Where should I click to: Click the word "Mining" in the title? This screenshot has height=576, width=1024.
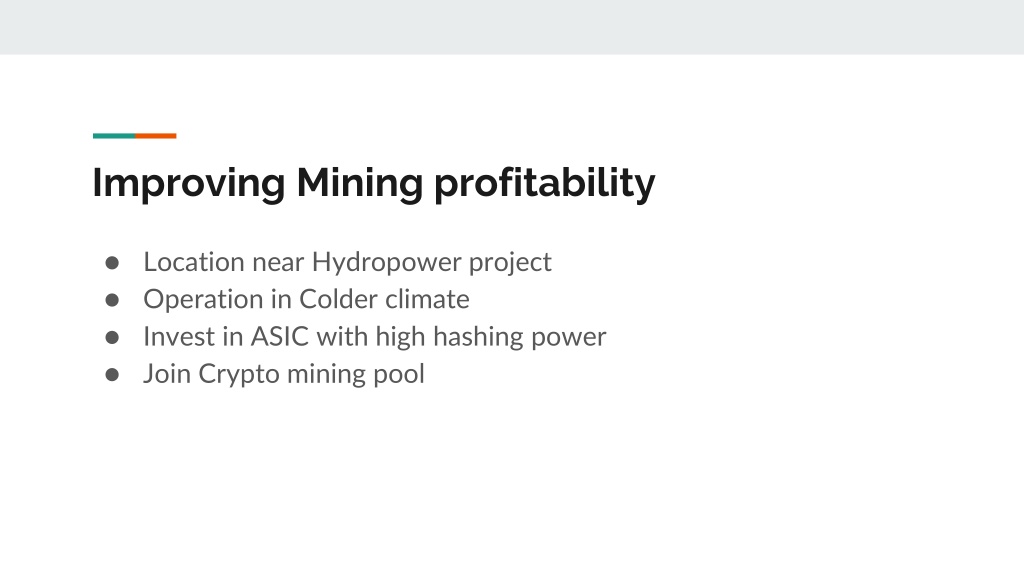point(360,183)
